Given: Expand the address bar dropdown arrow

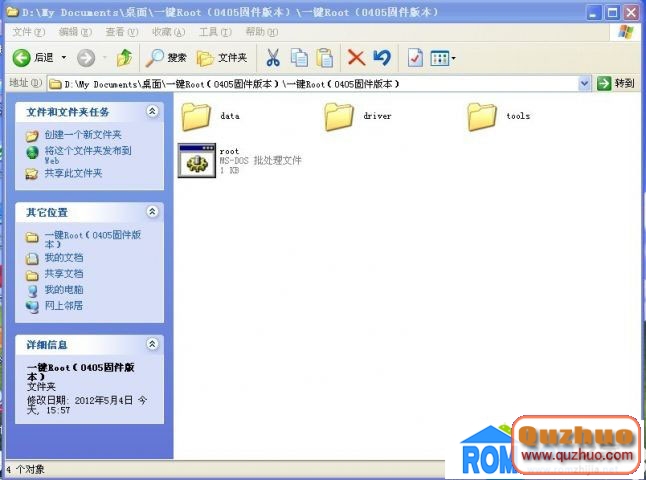Looking at the screenshot, I should (x=584, y=84).
